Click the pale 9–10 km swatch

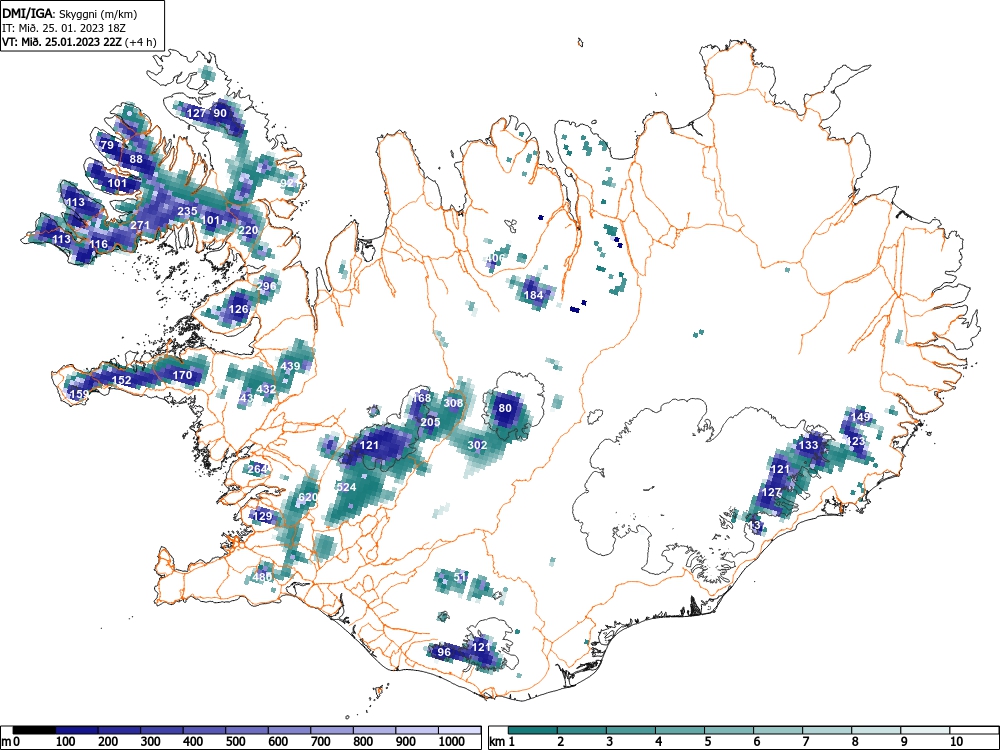925,730
